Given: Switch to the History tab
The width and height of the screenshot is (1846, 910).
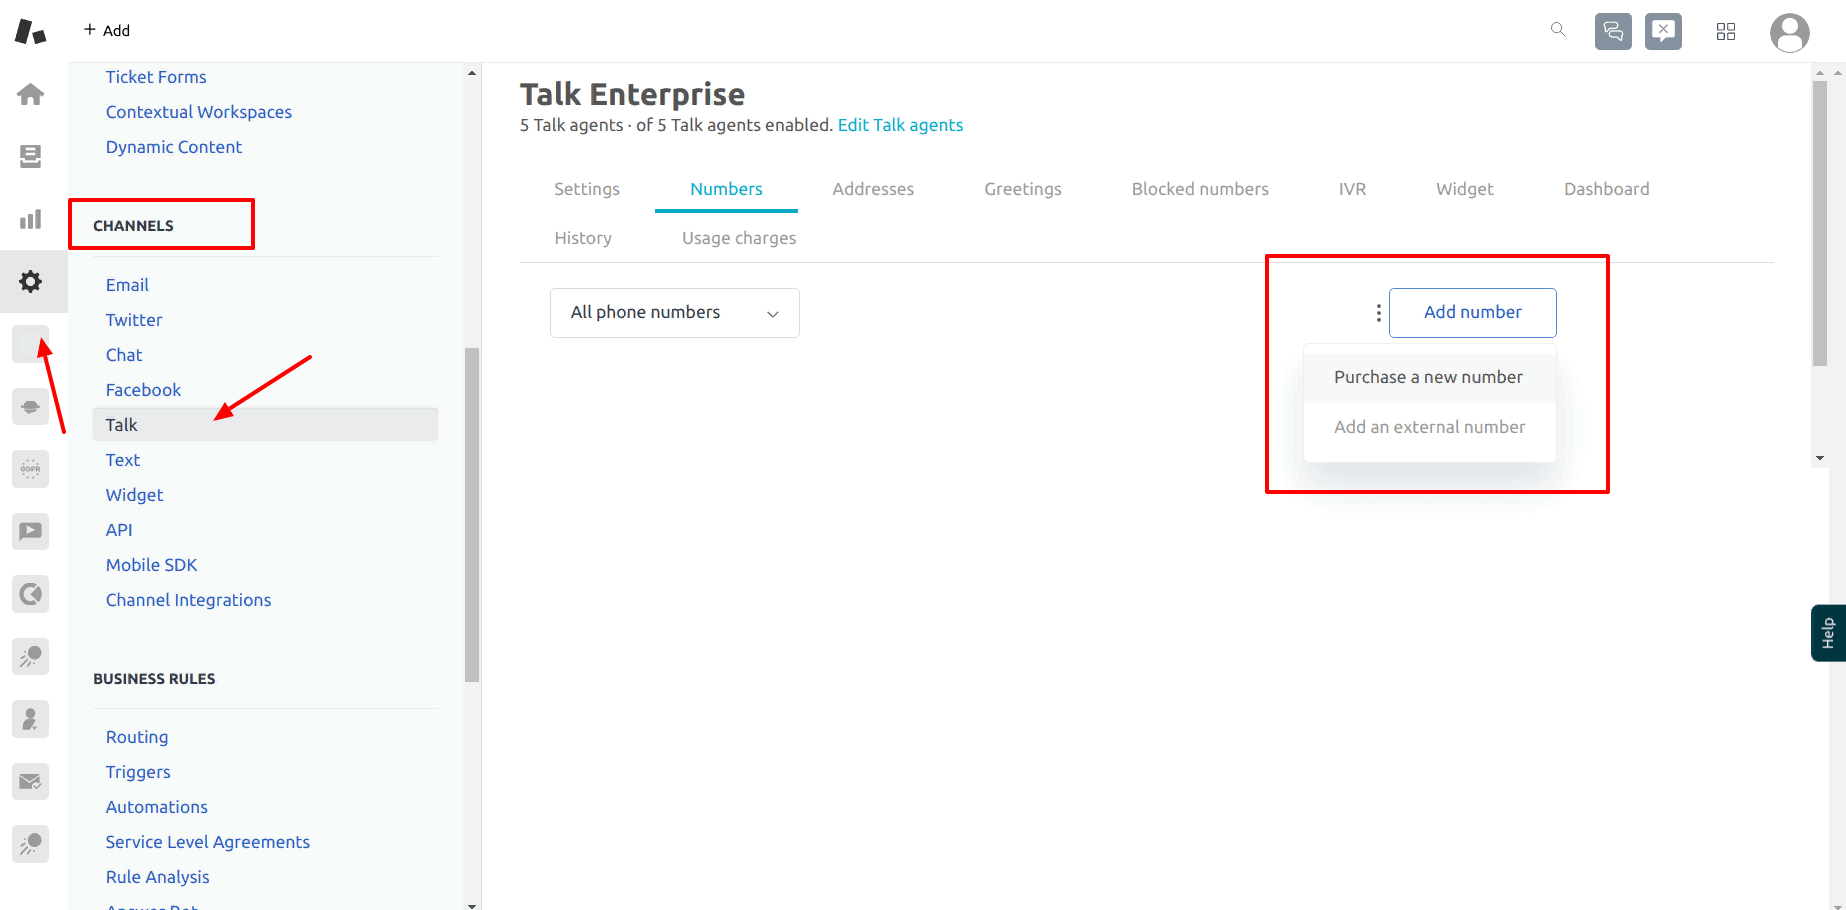Looking at the screenshot, I should [x=583, y=238].
